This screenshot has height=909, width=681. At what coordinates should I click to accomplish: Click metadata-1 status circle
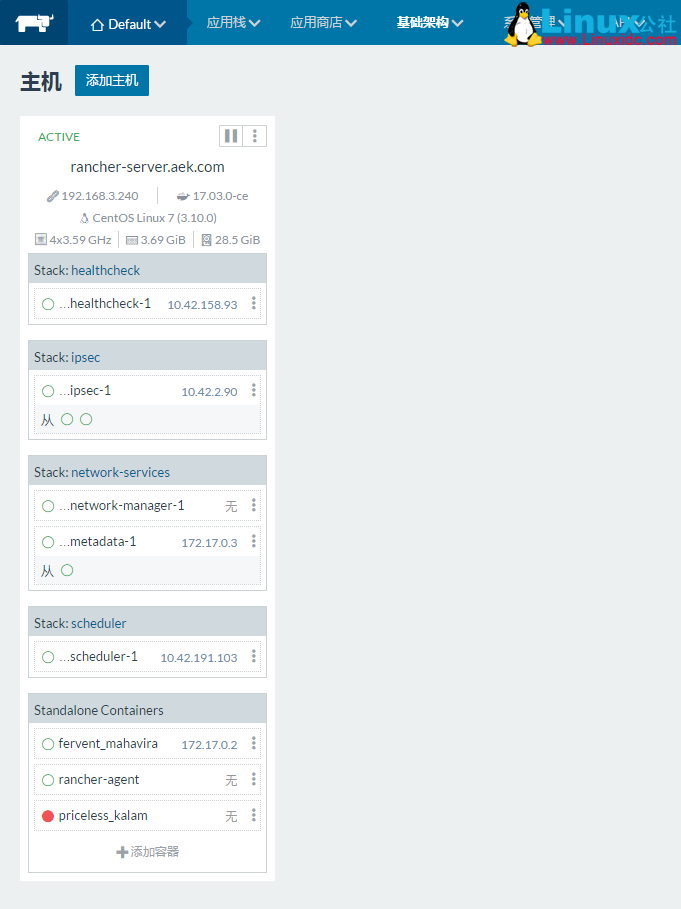(x=48, y=542)
